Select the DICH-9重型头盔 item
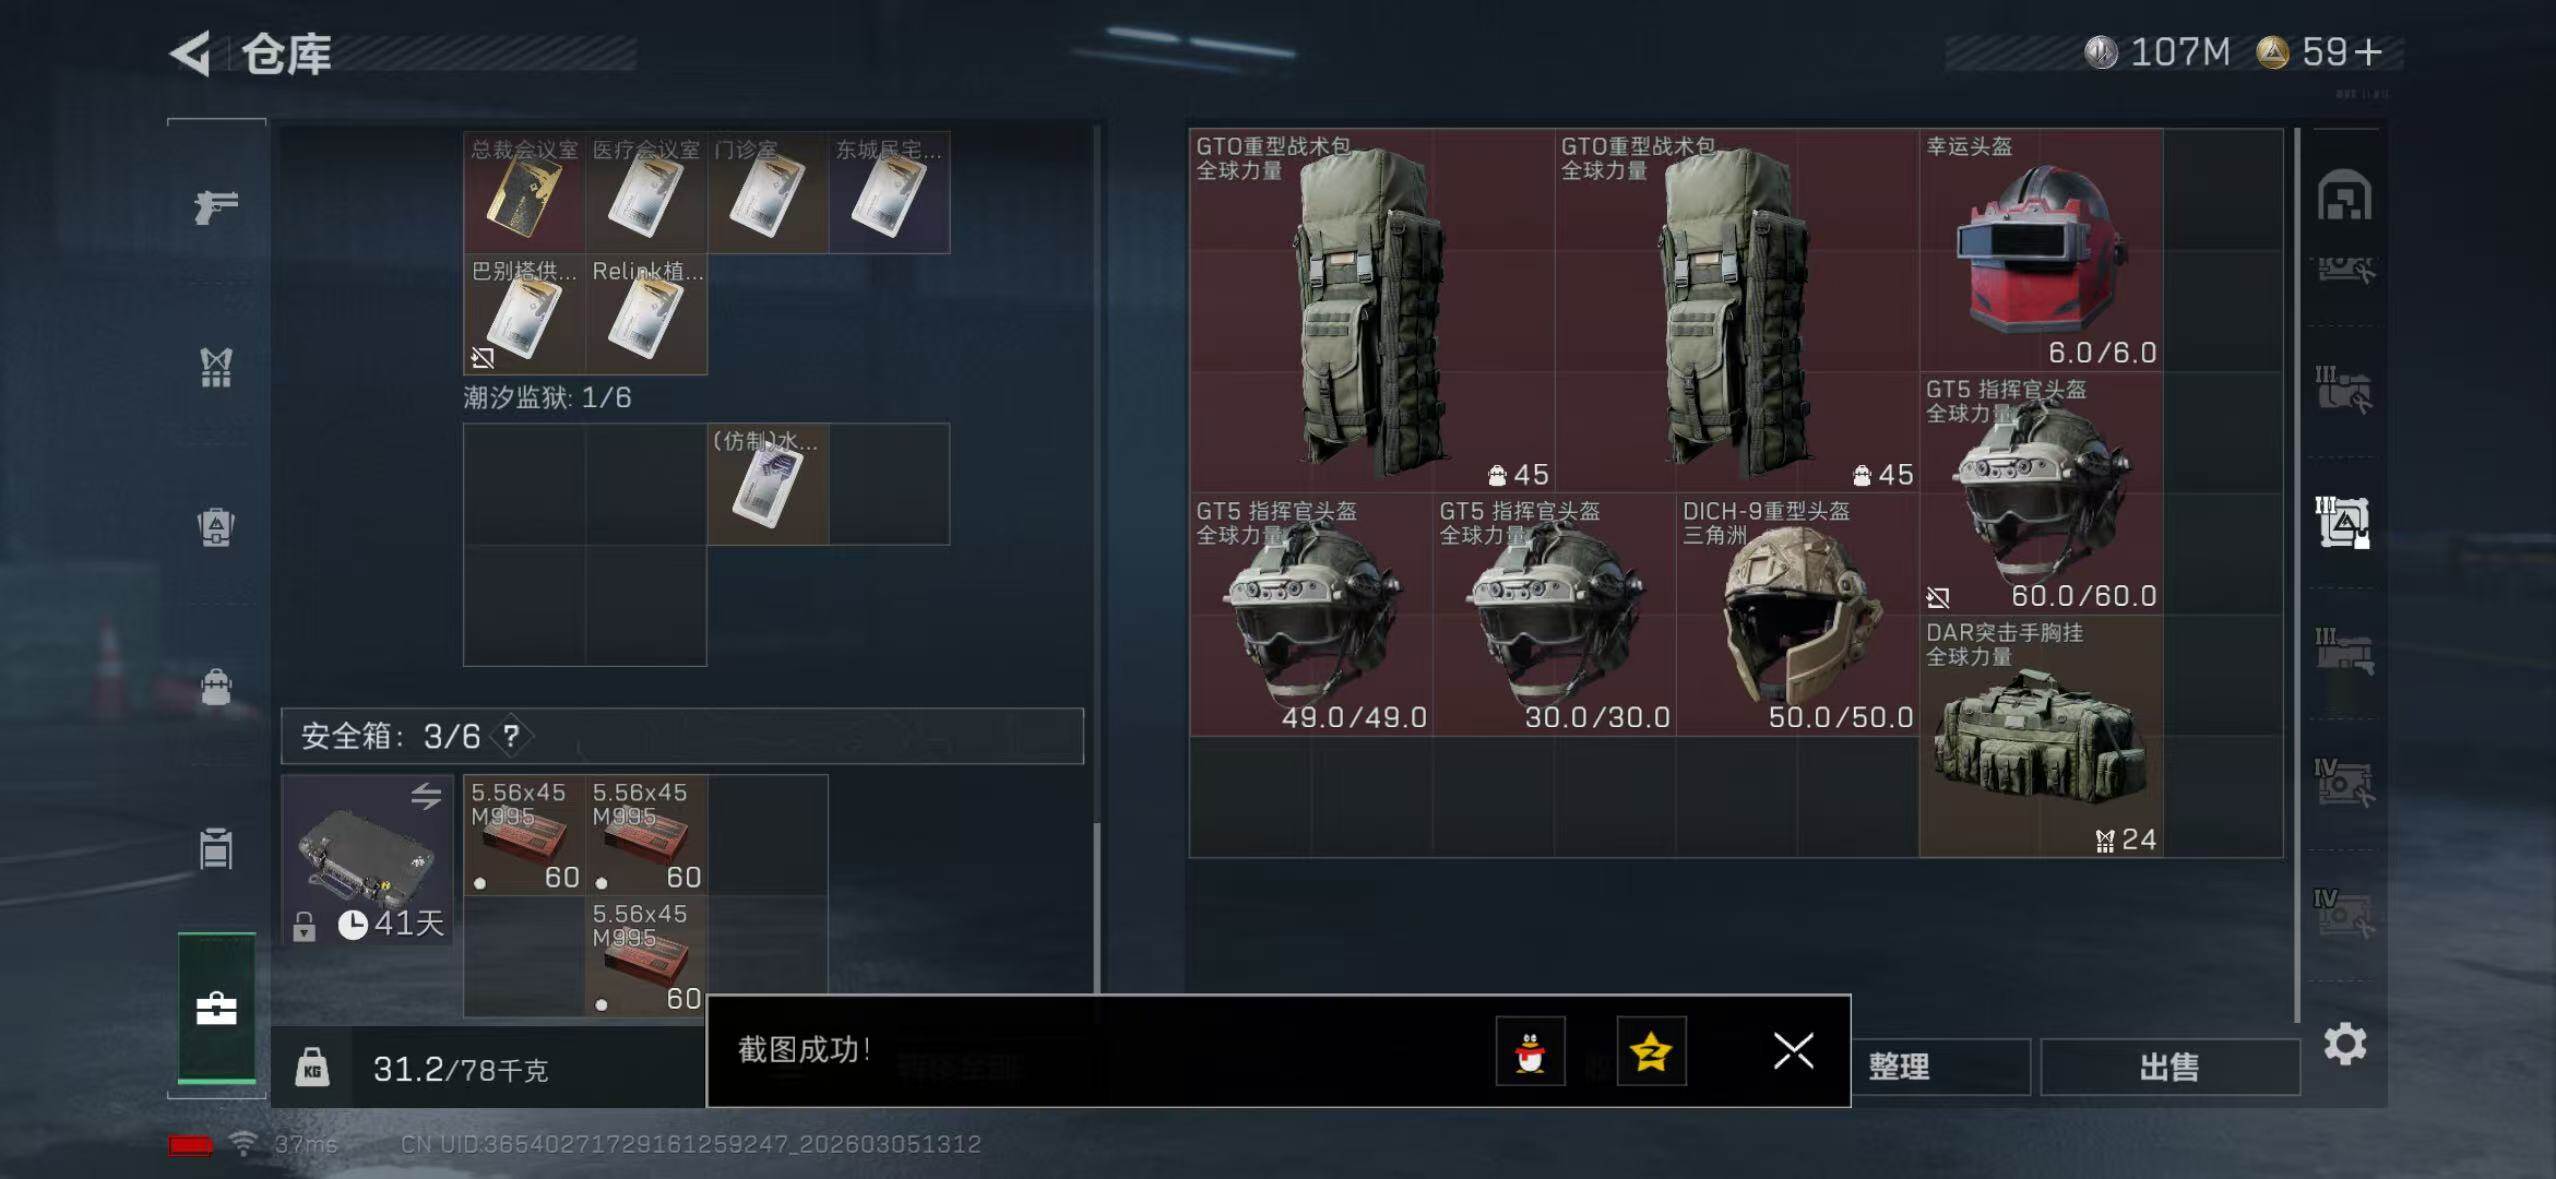This screenshot has width=2556, height=1179. pos(1797,615)
